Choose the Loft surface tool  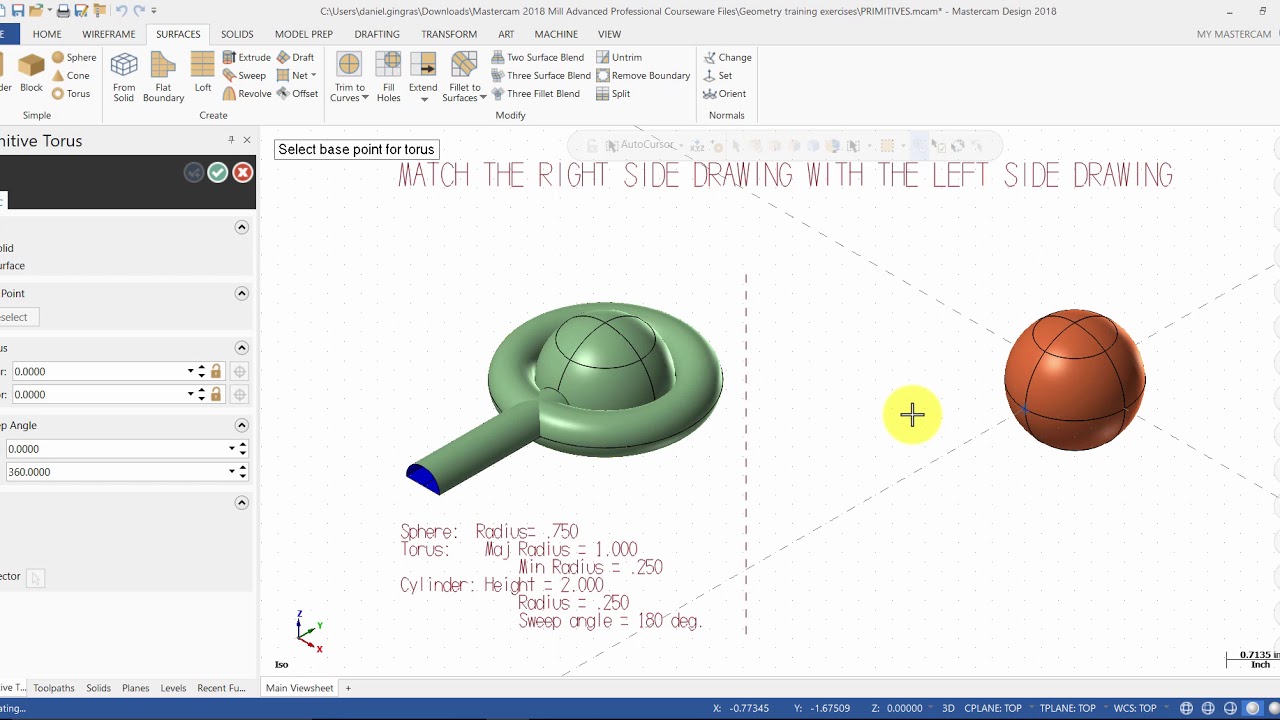(x=203, y=73)
